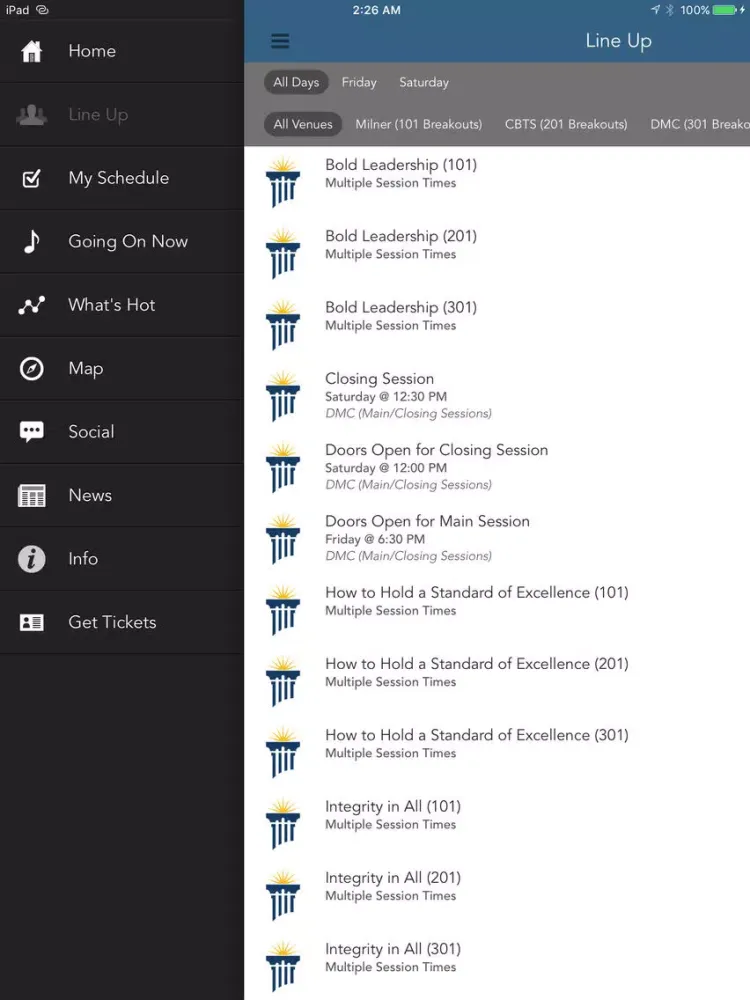The height and width of the screenshot is (1000, 750).
Task: Open the Info section
Action: pos(122,559)
